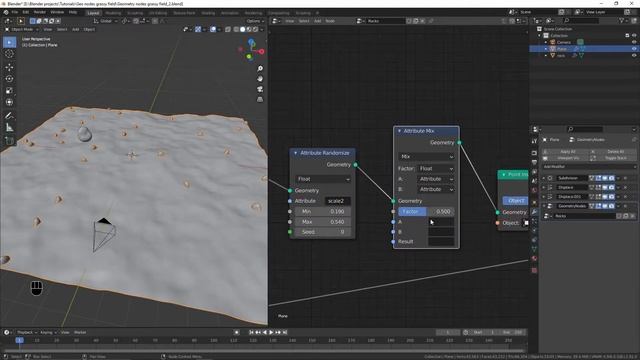Select rendered viewport shading sphere

pyautogui.click(x=255, y=29)
